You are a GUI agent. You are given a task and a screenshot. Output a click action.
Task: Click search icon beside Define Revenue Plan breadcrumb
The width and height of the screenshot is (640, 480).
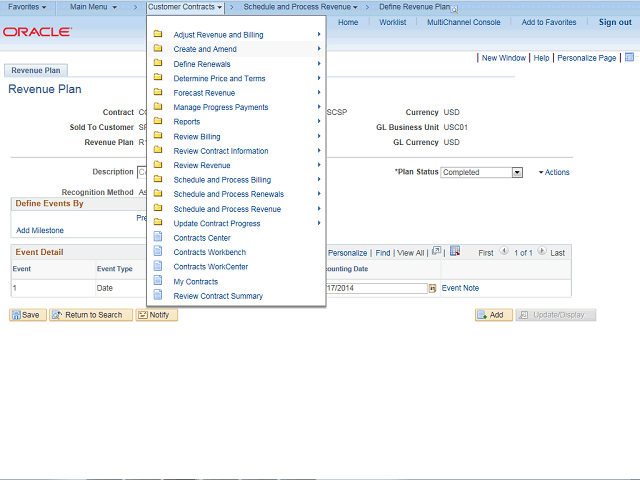(454, 9)
